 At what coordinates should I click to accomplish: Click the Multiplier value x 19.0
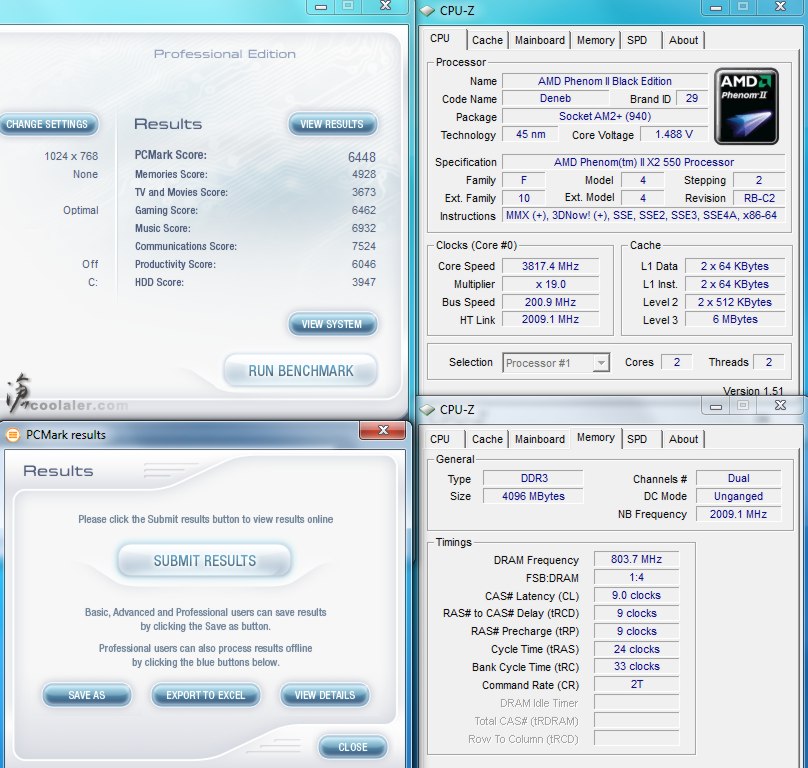[550, 285]
